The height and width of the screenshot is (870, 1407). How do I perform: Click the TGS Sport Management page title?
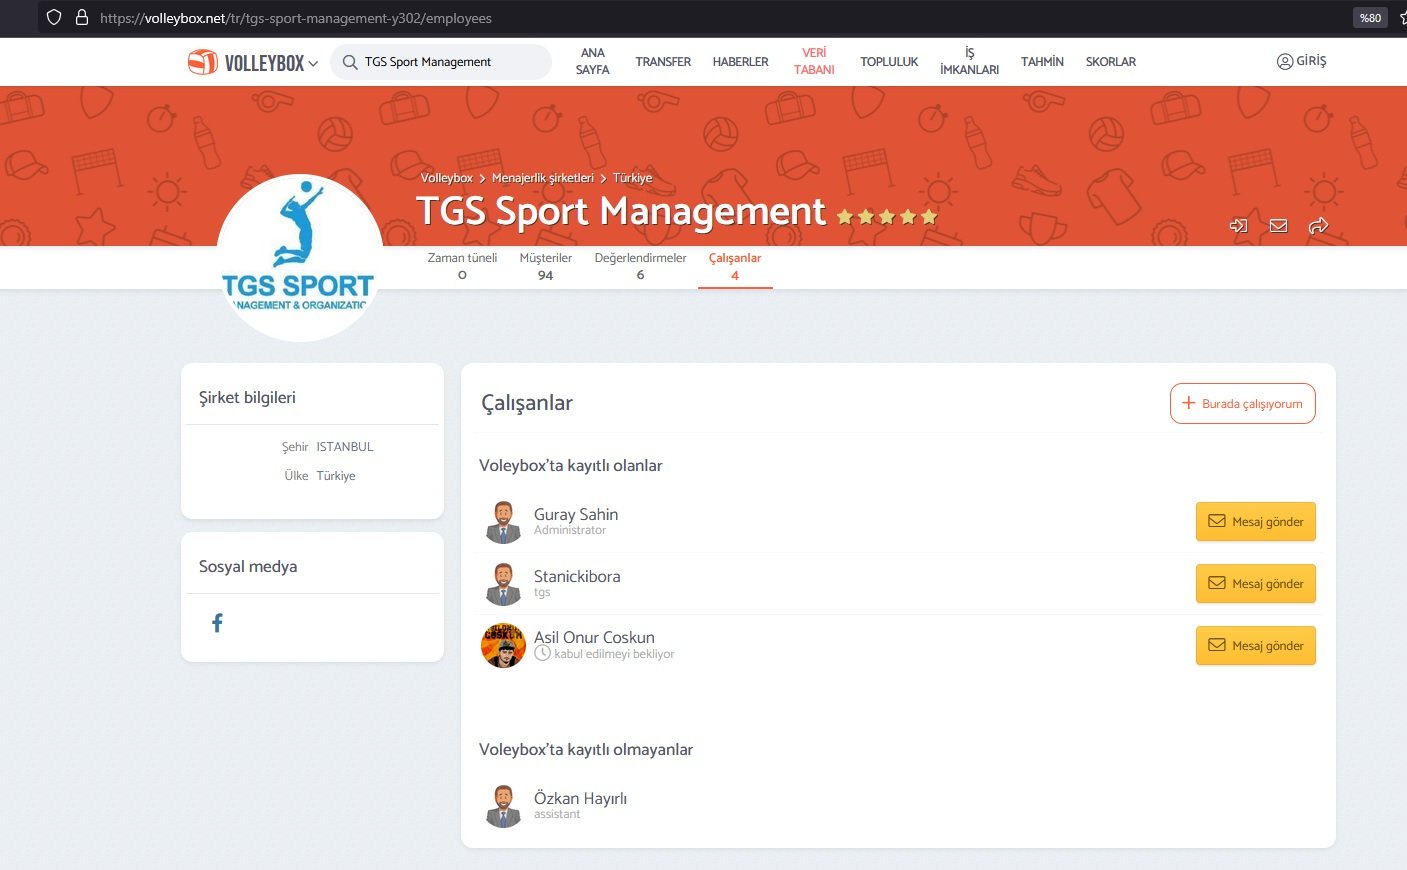click(621, 212)
